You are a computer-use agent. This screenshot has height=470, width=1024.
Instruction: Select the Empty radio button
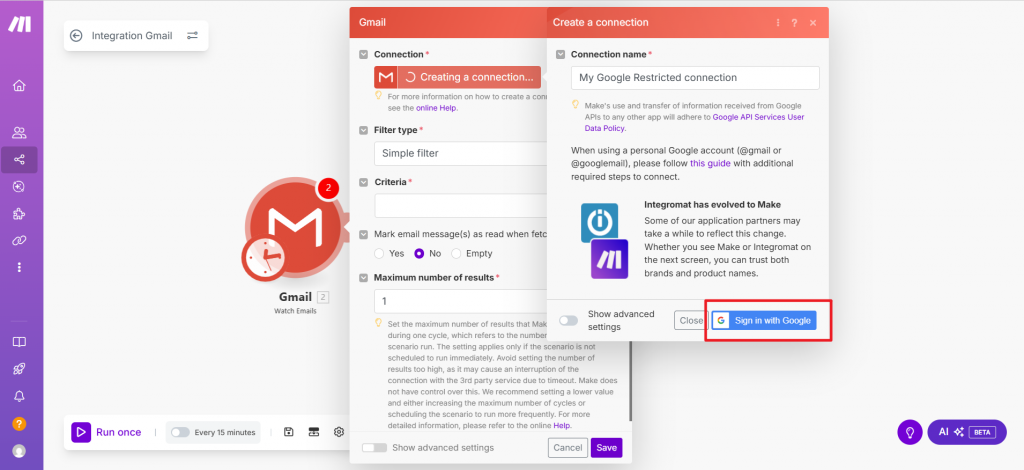(456, 253)
